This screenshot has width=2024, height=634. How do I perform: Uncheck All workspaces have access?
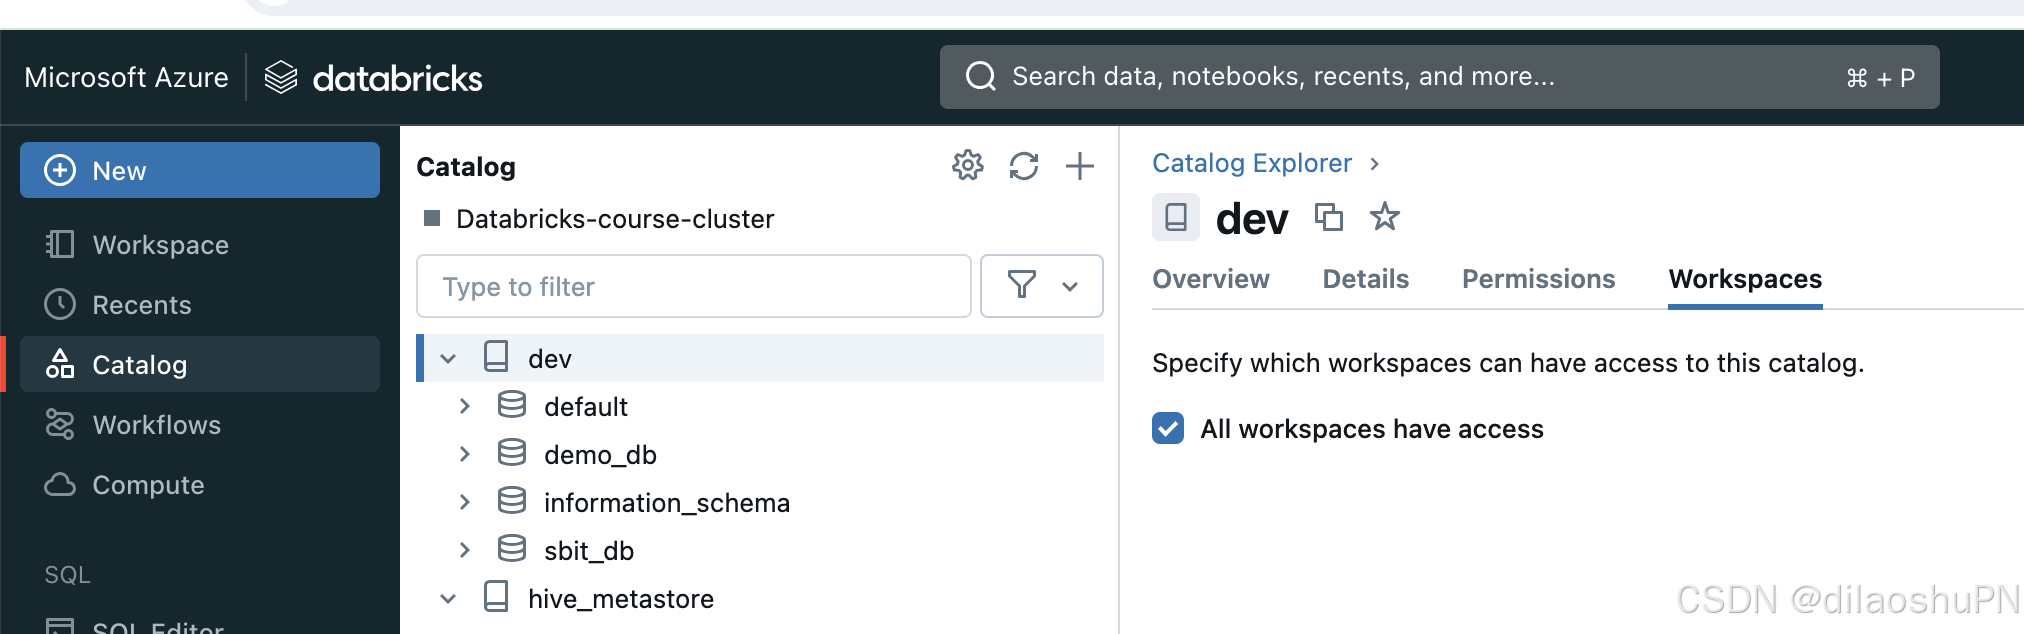1168,429
